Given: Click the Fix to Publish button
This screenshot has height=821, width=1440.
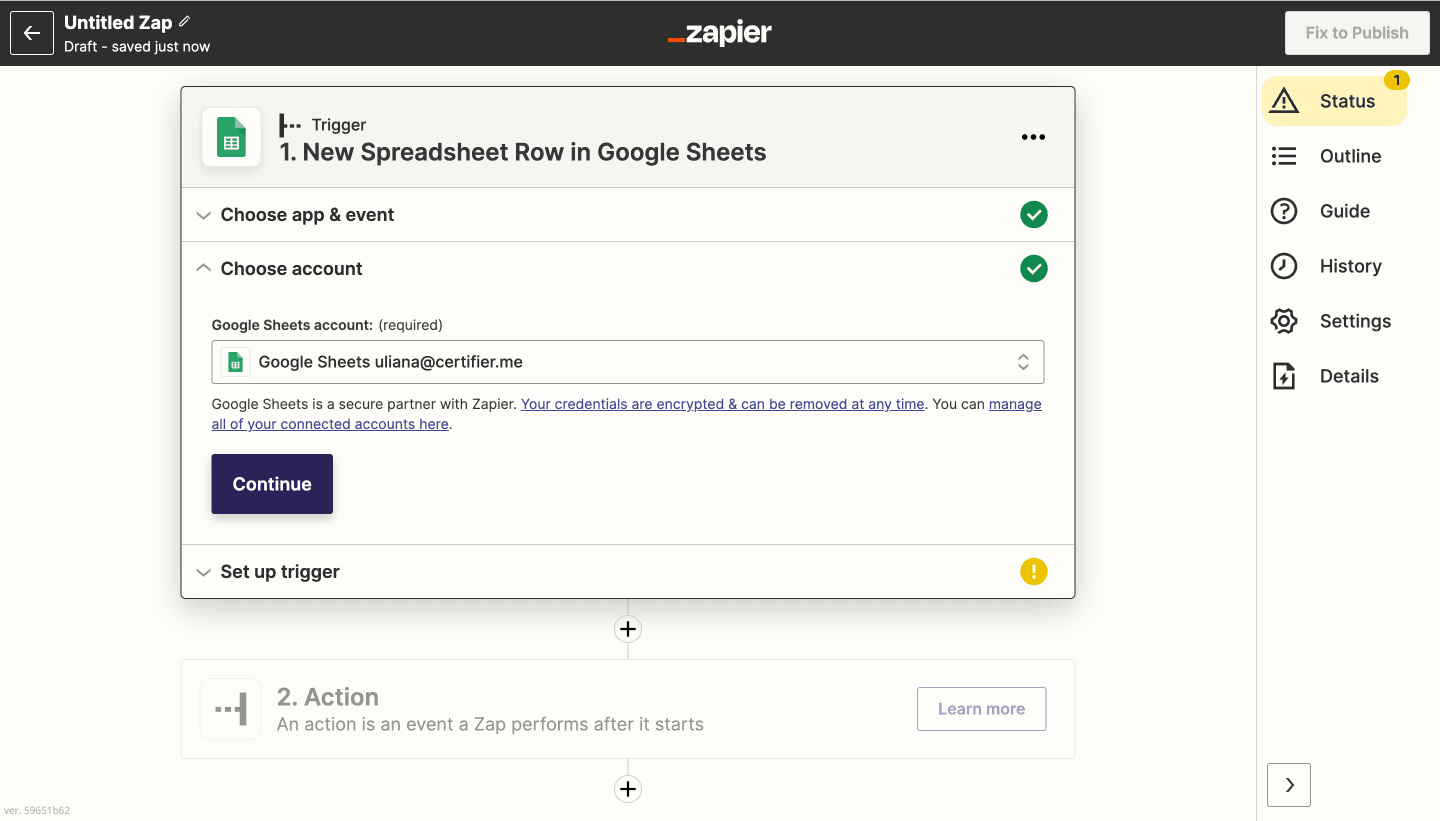Looking at the screenshot, I should [x=1356, y=33].
